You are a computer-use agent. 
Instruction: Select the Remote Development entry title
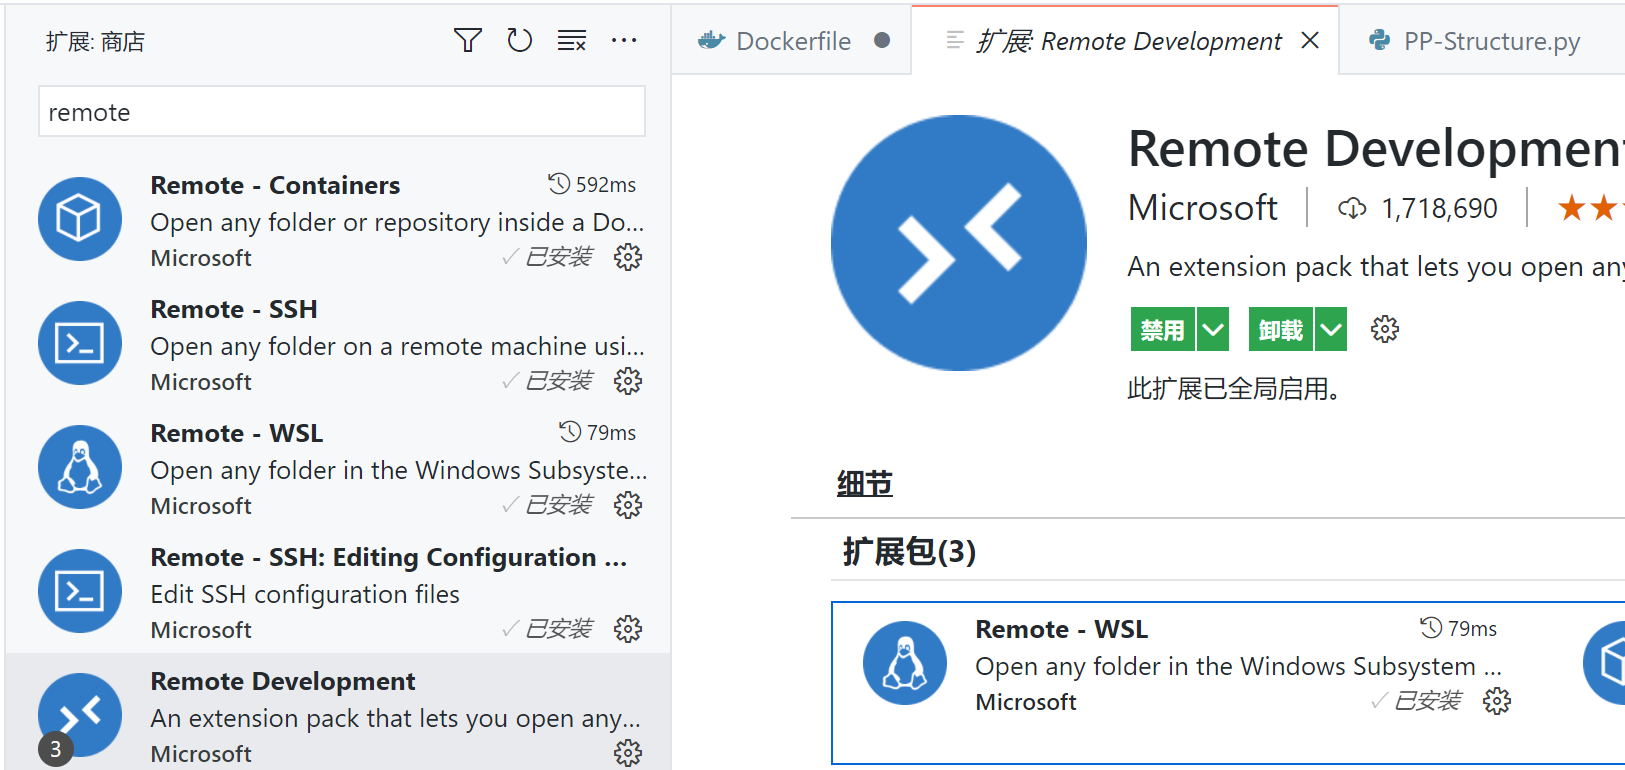click(283, 681)
